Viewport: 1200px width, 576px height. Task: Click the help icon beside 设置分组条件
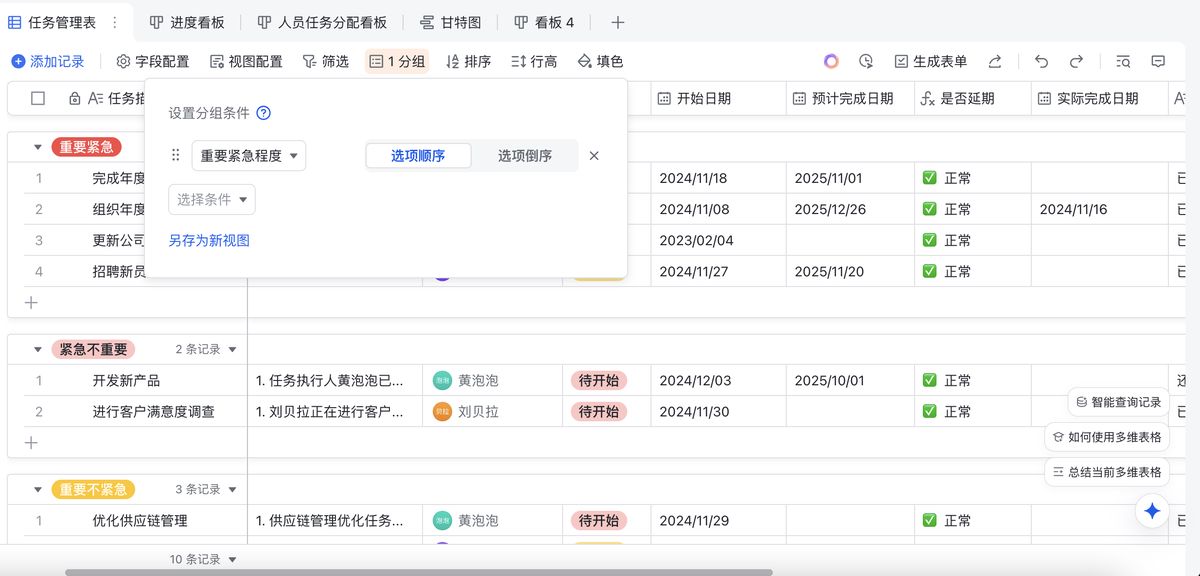(264, 113)
